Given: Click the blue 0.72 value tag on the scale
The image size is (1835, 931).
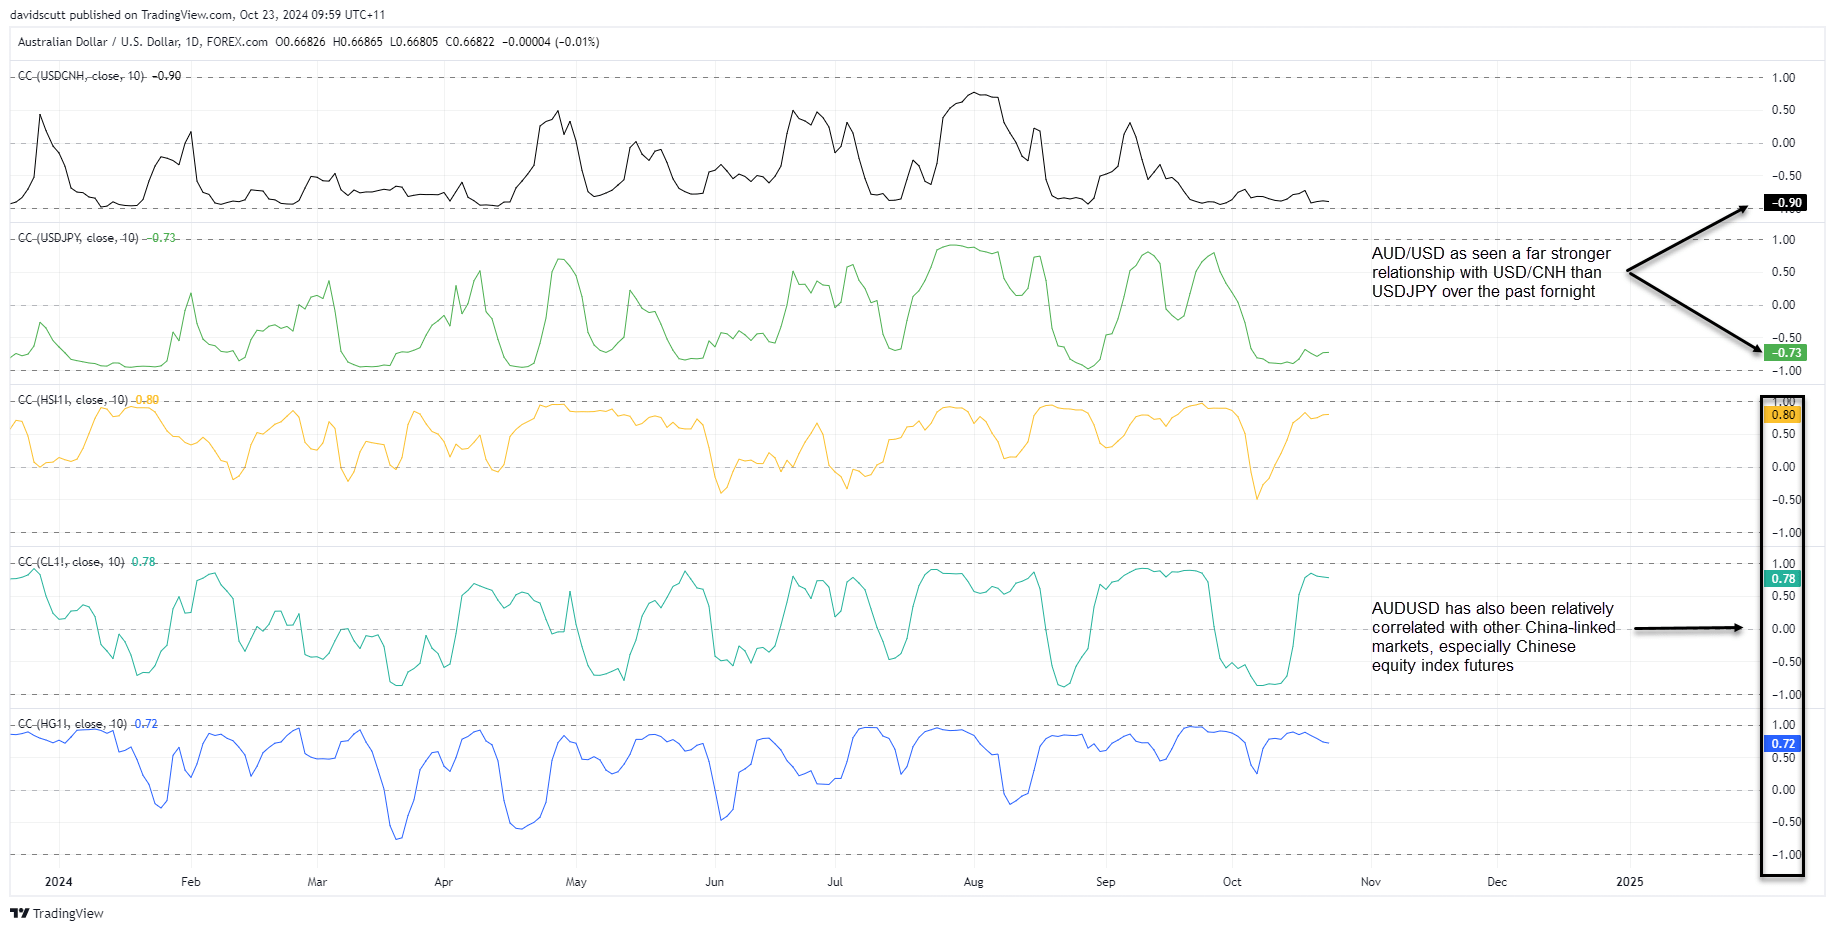Looking at the screenshot, I should (1783, 744).
